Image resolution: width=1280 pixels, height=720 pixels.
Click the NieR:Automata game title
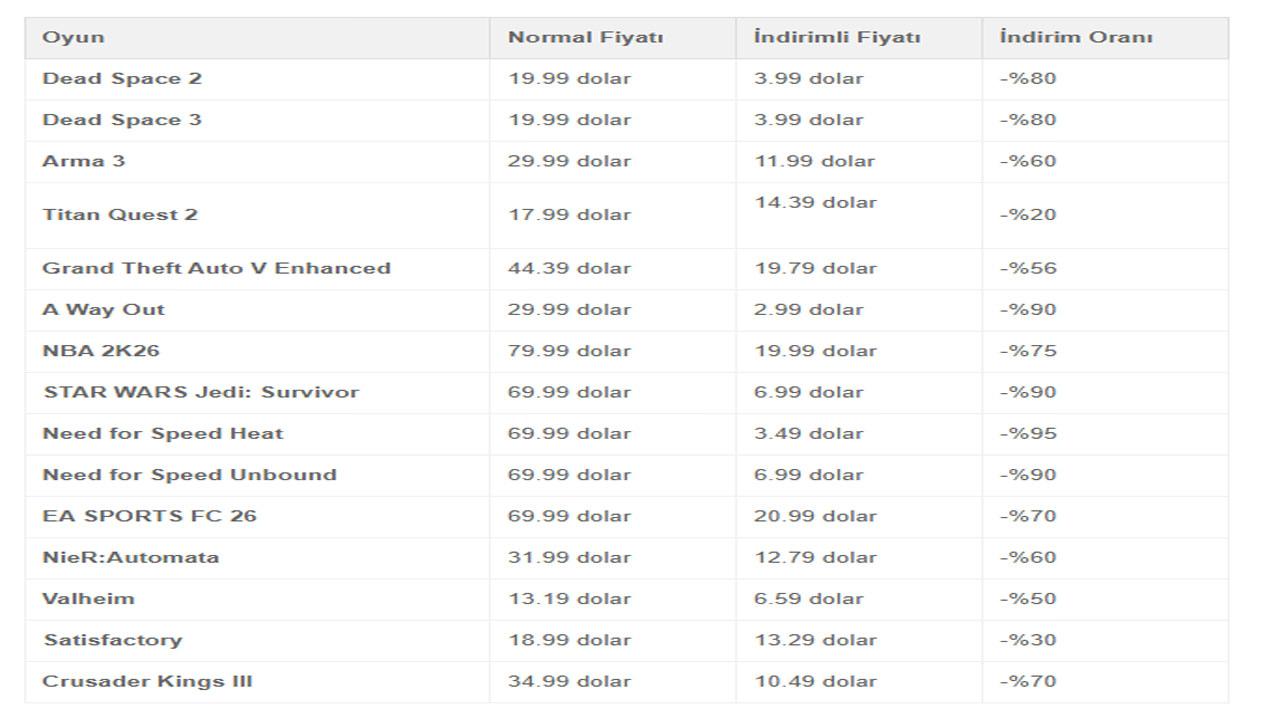tap(130, 558)
